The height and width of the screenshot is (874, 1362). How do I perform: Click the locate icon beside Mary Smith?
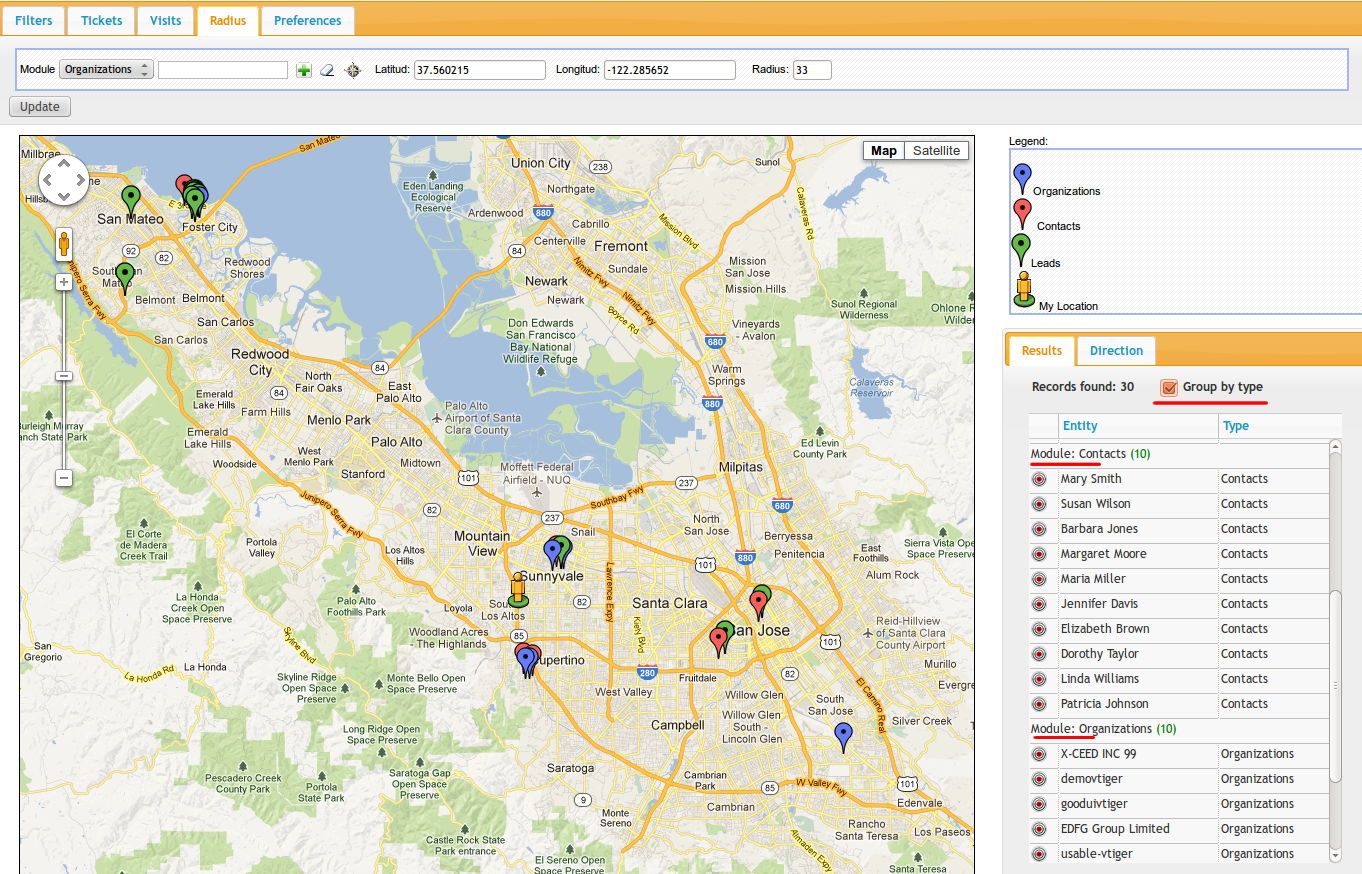pyautogui.click(x=1039, y=479)
